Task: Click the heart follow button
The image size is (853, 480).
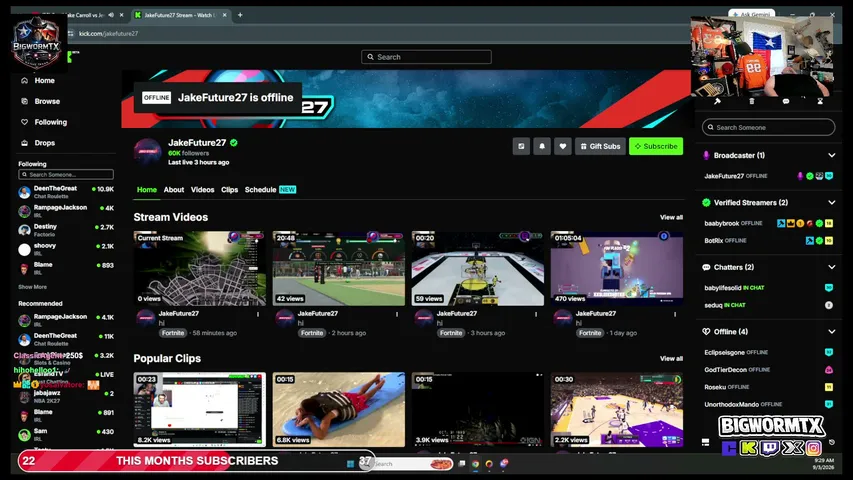Action: tap(563, 146)
